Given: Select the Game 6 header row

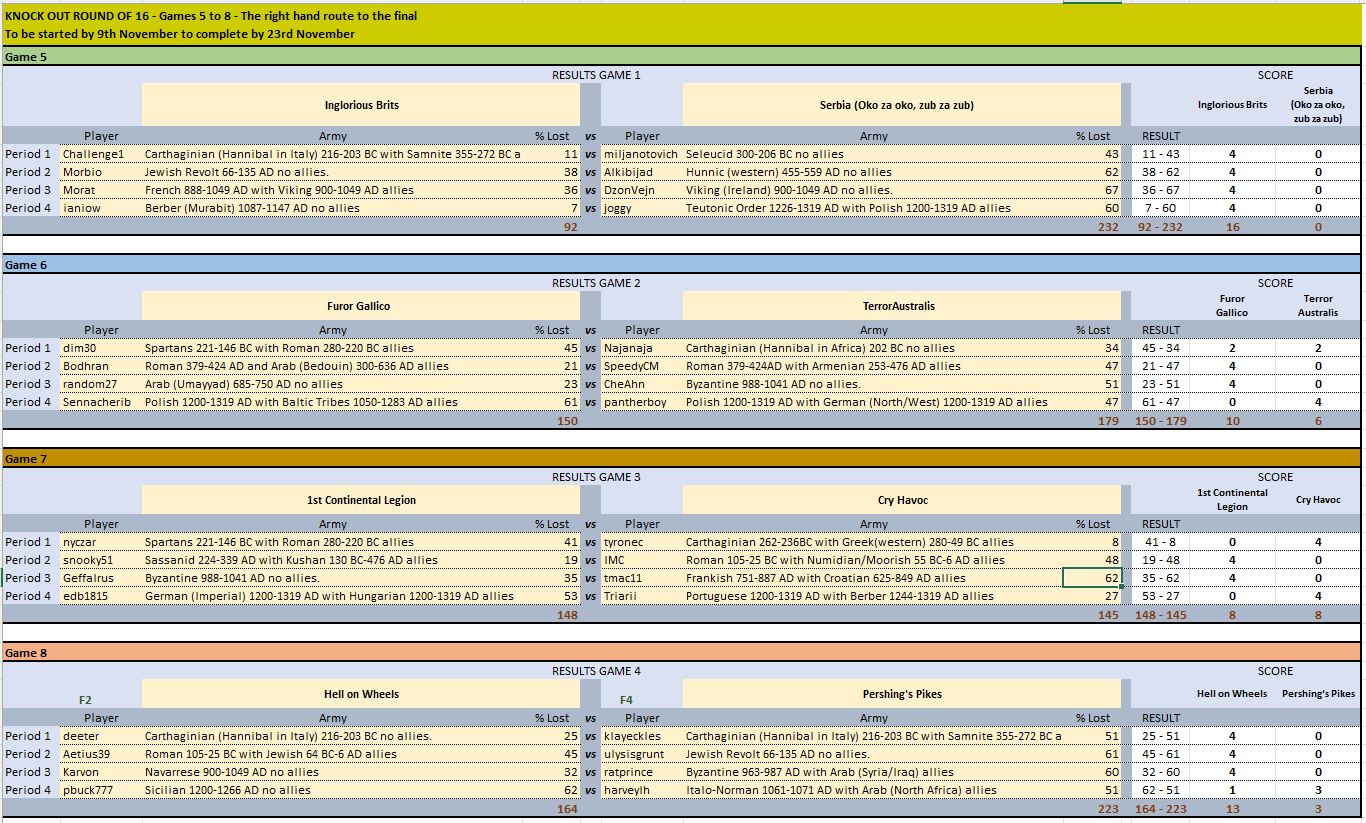Looking at the screenshot, I should [x=681, y=265].
